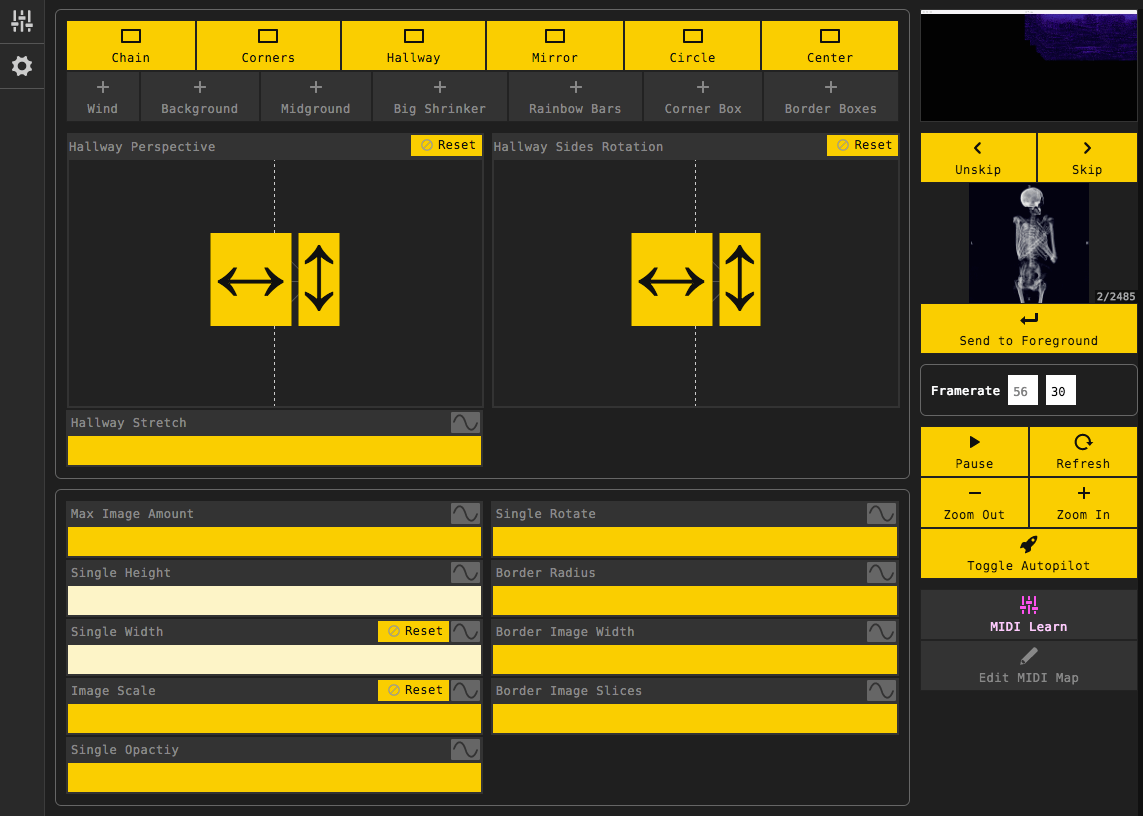This screenshot has width=1143, height=816.
Task: Click the Single Rotate wave icon
Action: coord(881,513)
